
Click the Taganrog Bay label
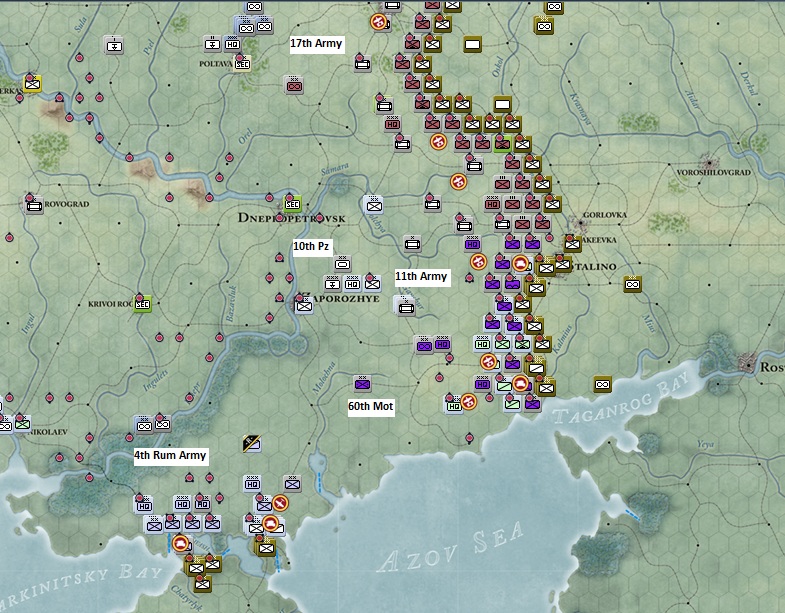(623, 400)
